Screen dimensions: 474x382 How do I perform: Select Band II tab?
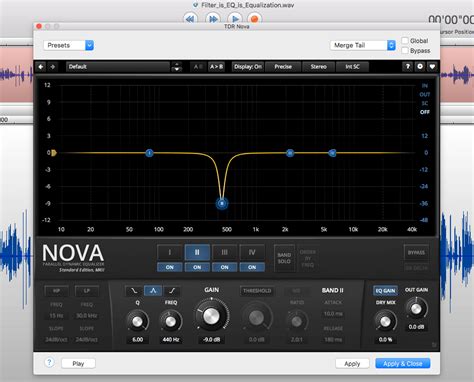coord(197,253)
